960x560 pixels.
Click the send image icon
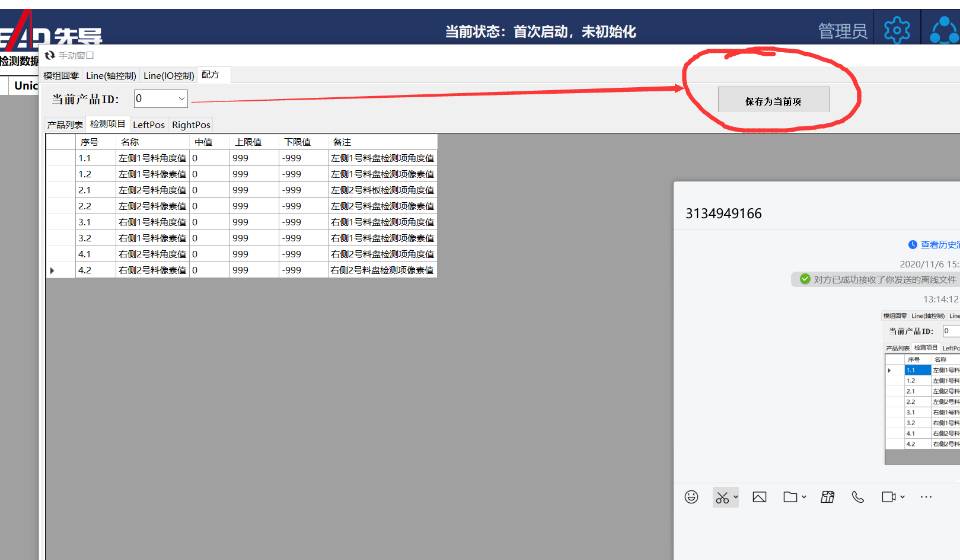coord(759,497)
